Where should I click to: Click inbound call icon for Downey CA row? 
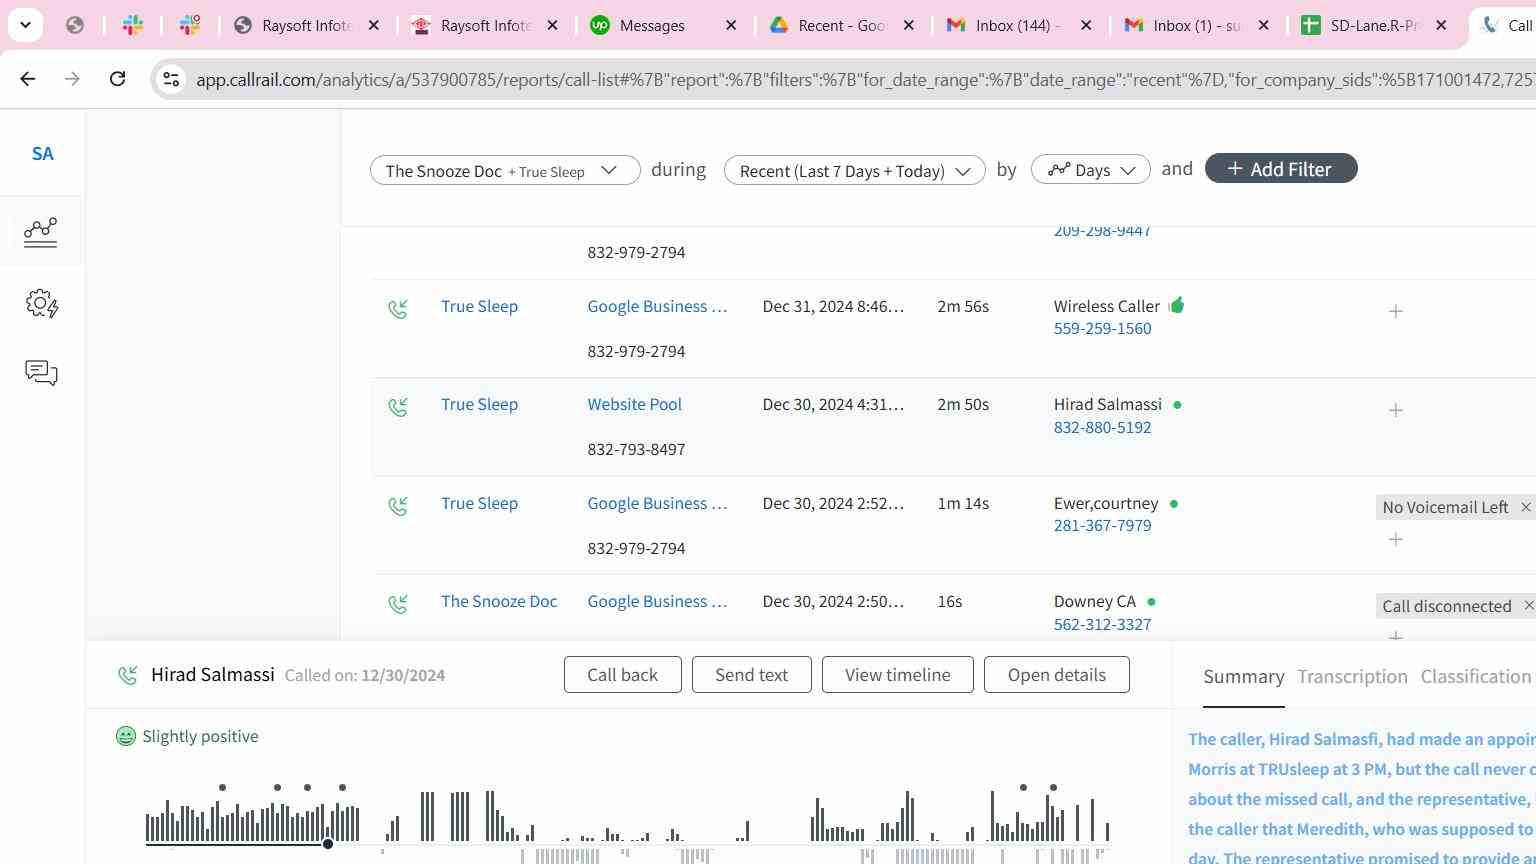[x=398, y=604]
